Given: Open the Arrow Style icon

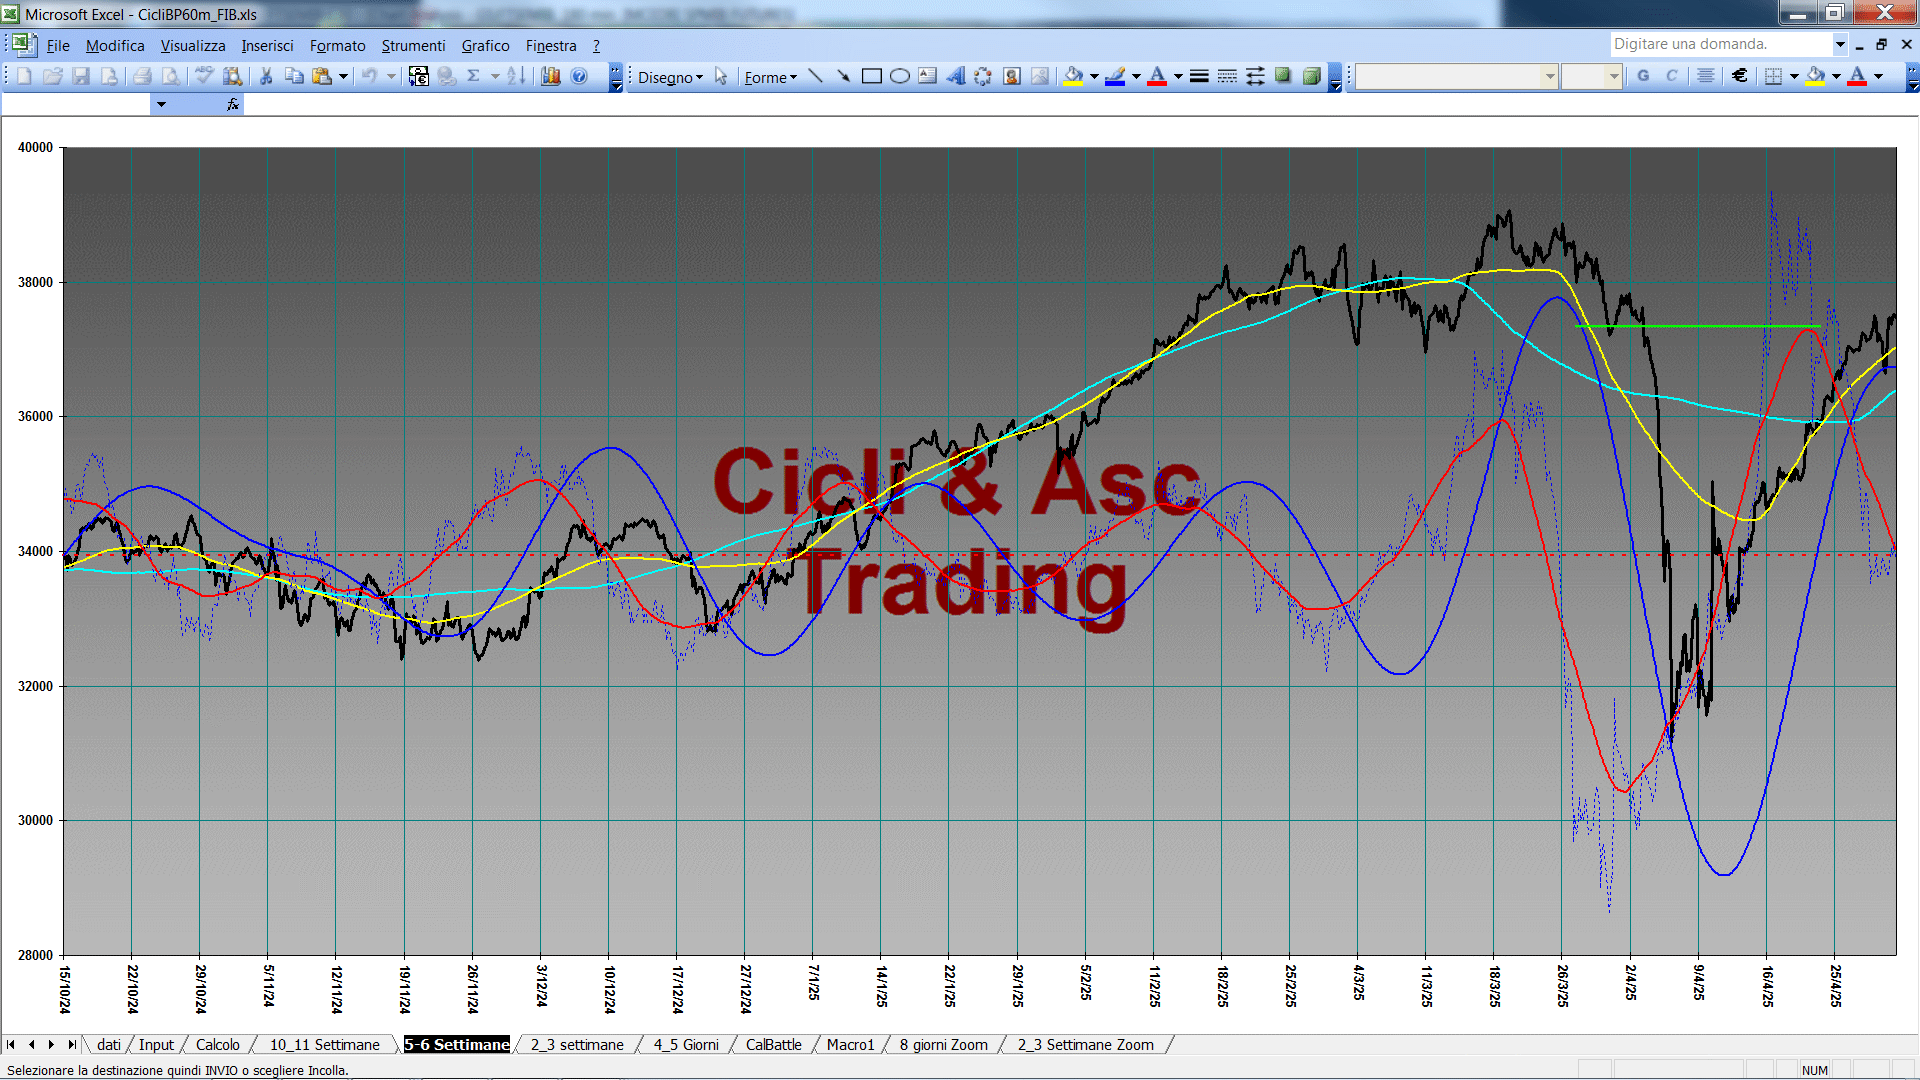Looking at the screenshot, I should pos(1255,76).
